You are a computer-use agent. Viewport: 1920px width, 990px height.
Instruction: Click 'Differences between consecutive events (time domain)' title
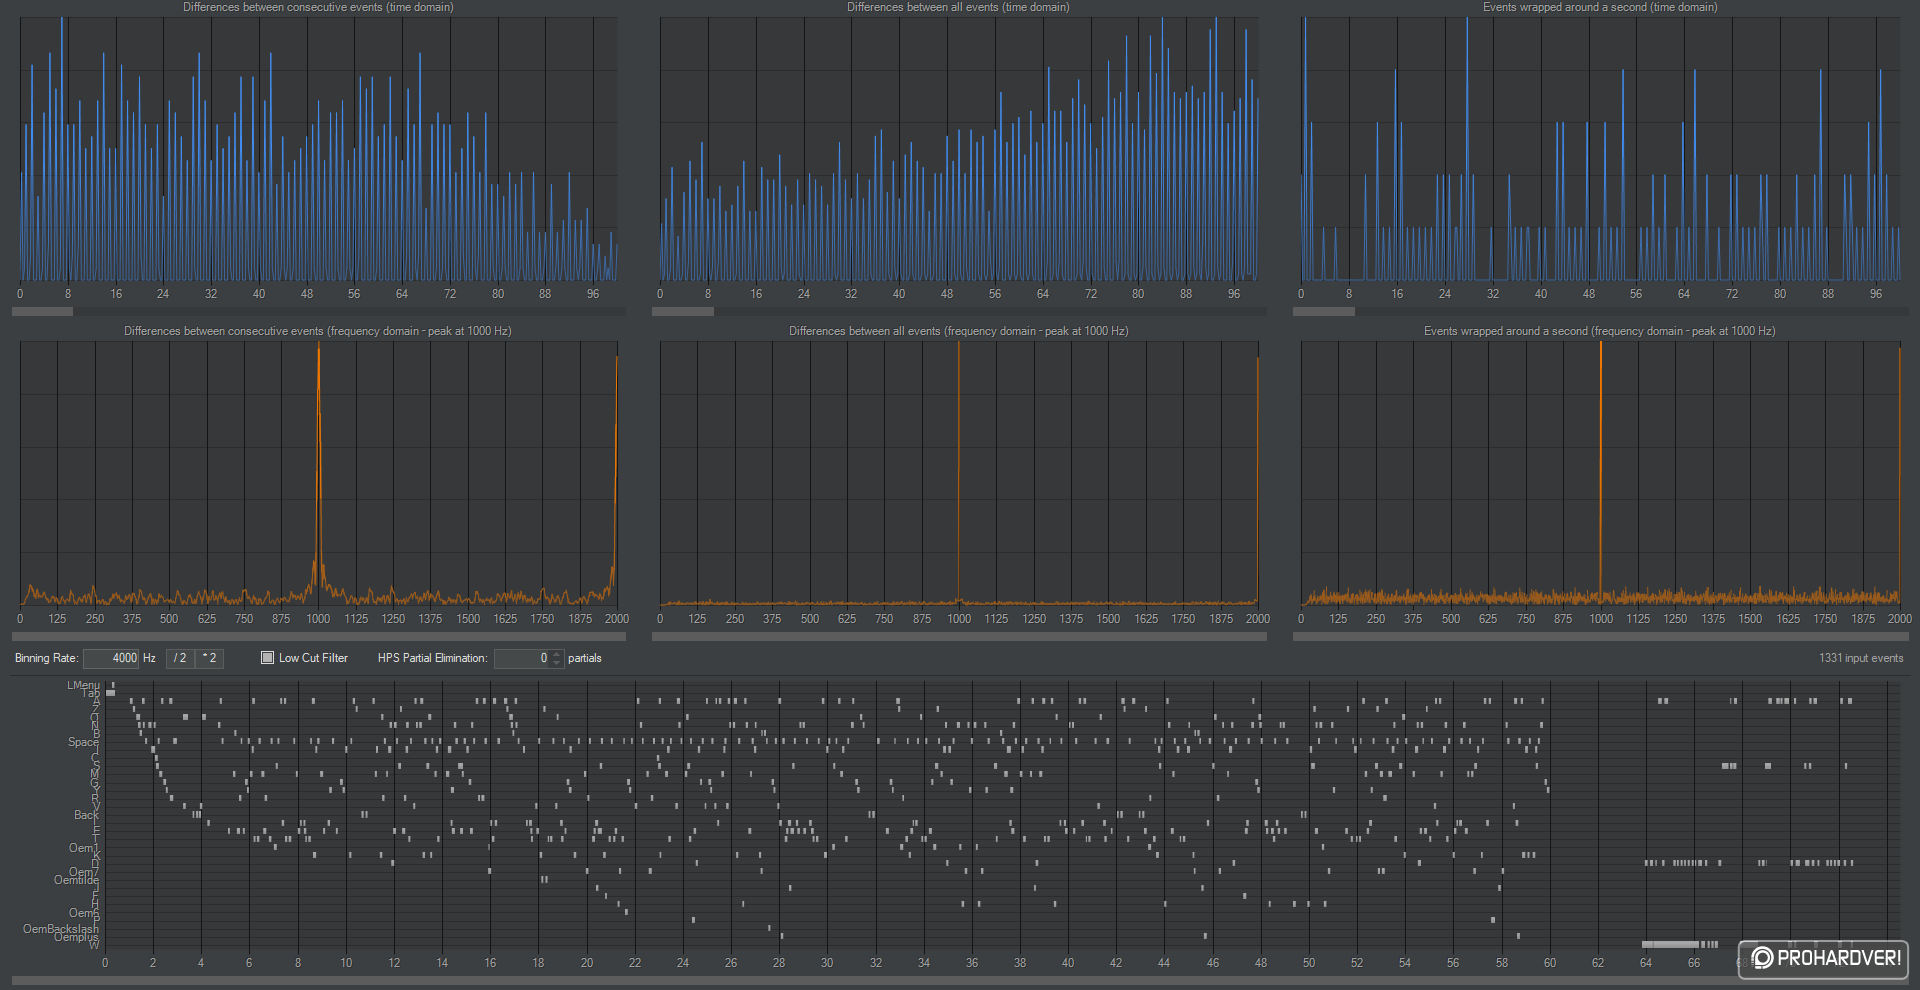[318, 7]
